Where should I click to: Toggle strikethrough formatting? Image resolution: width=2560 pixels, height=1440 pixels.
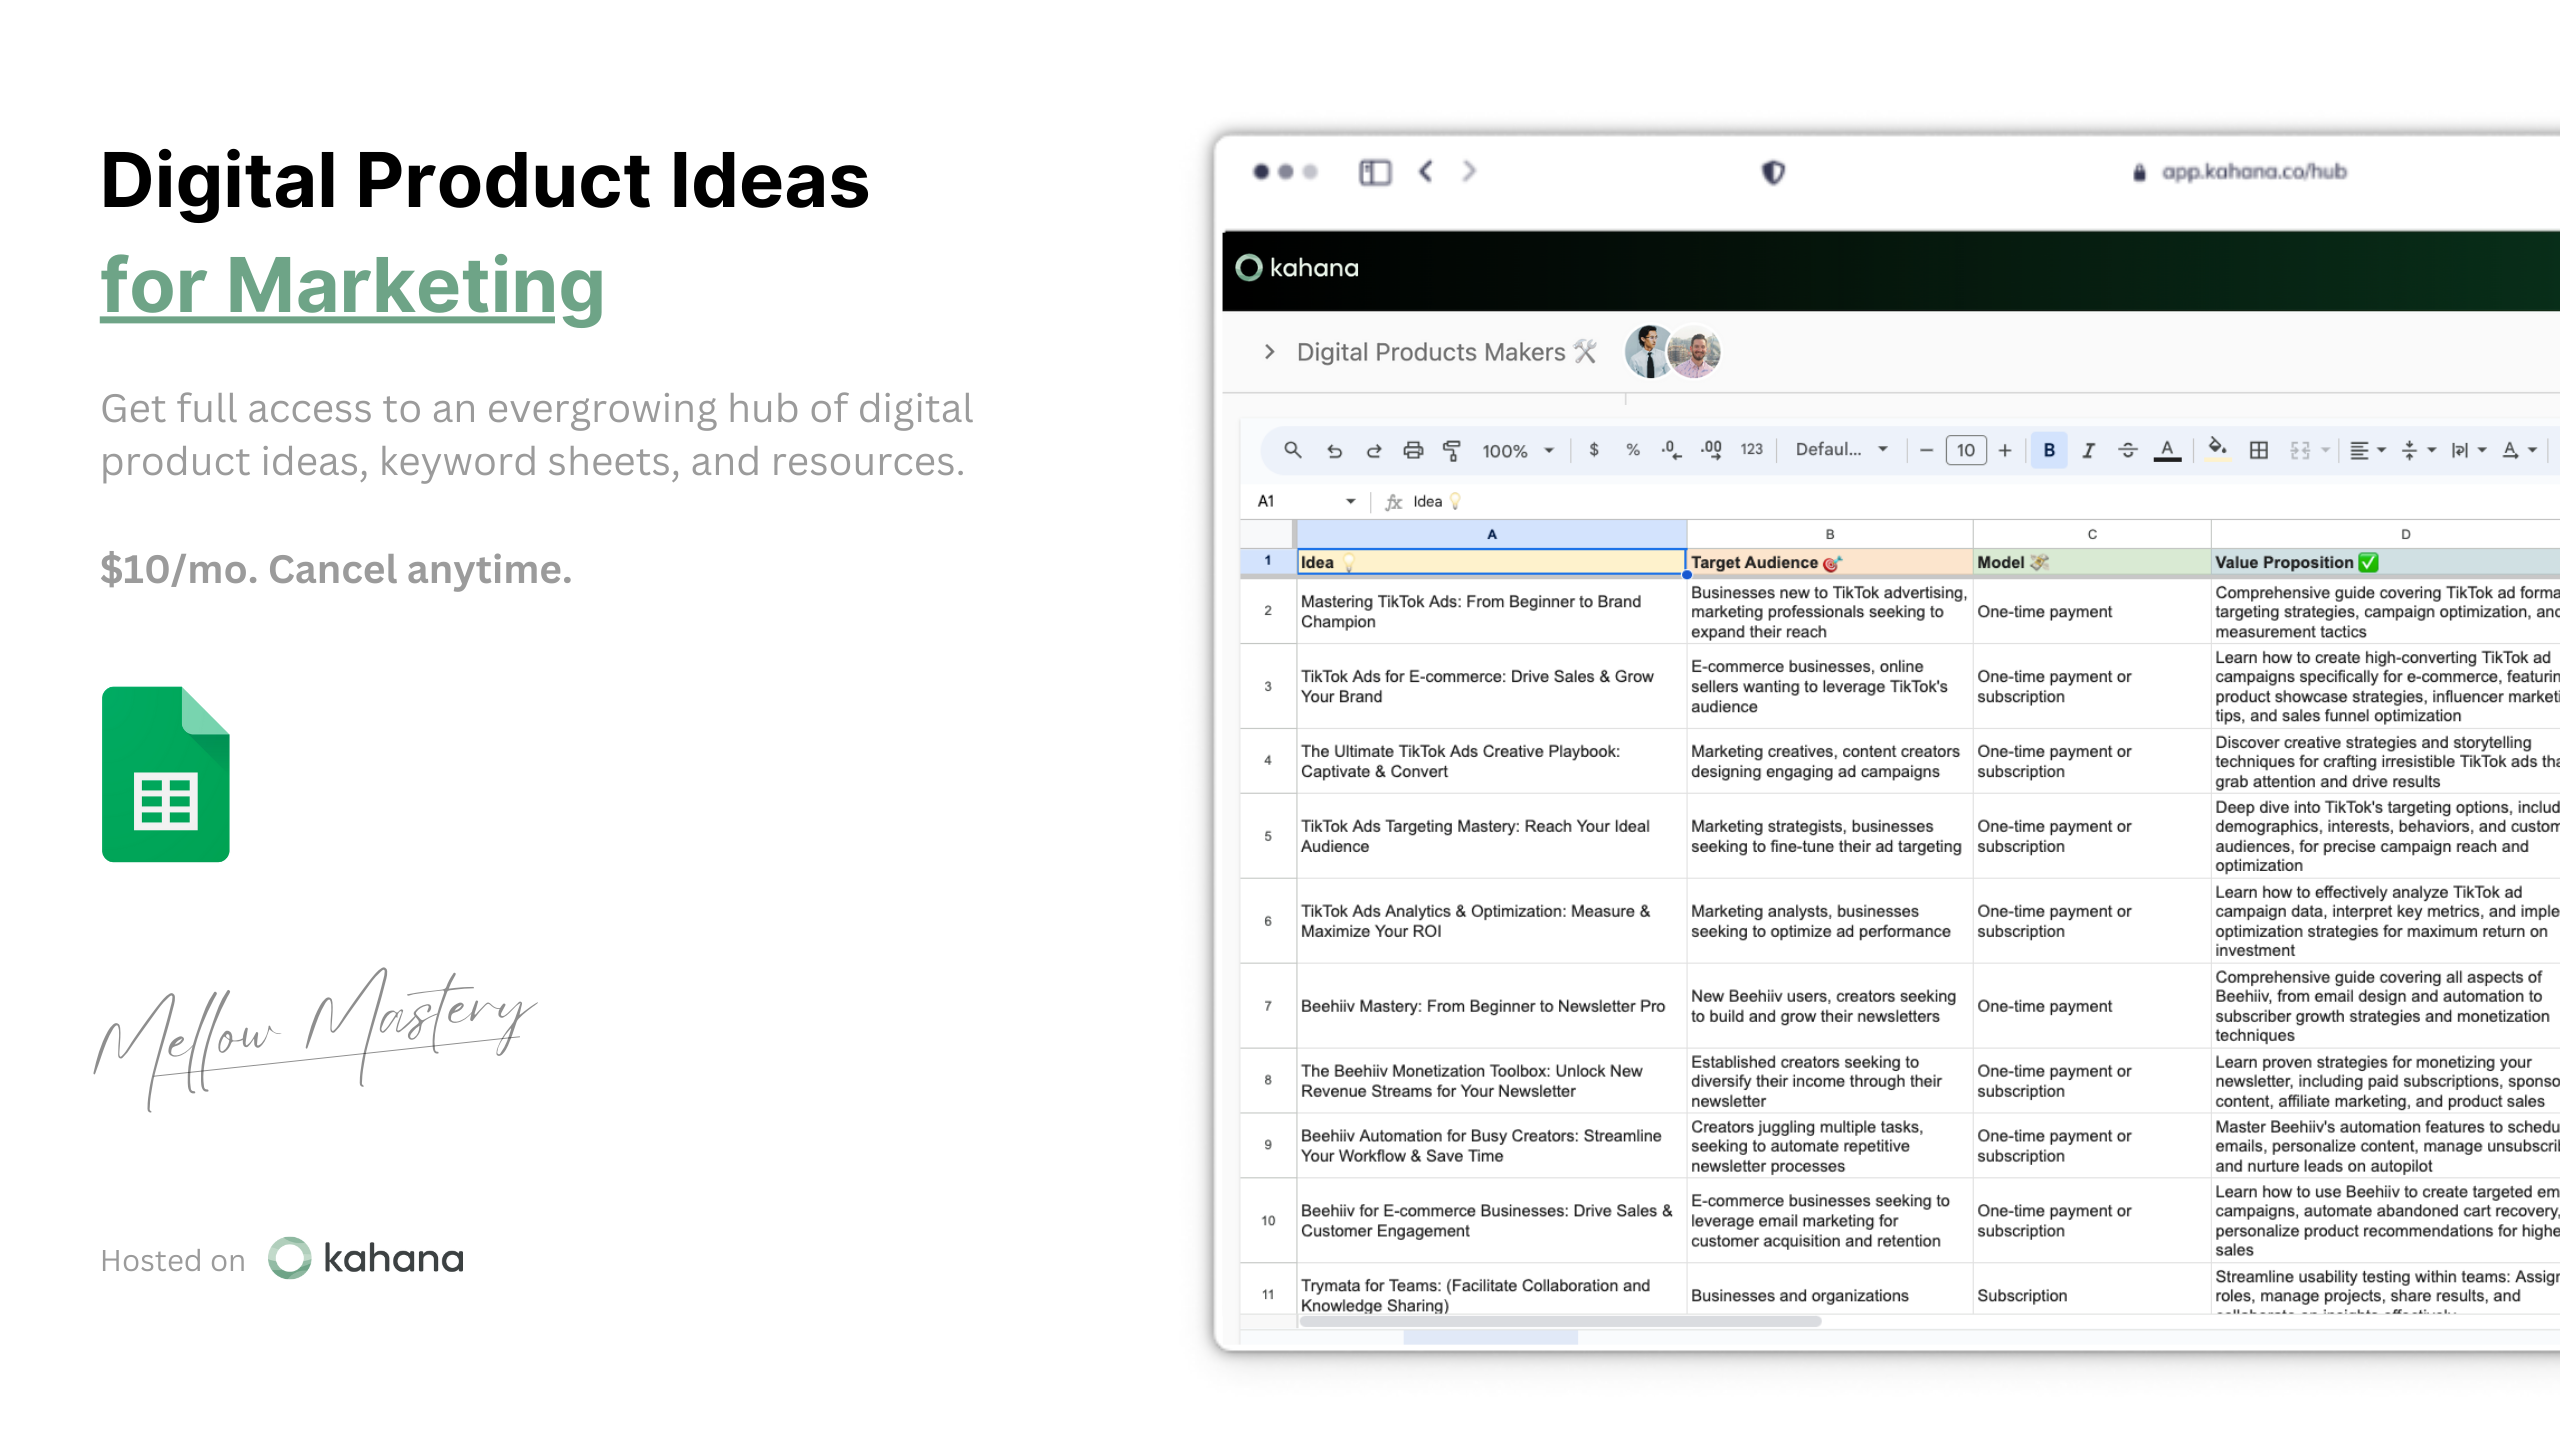2128,450
